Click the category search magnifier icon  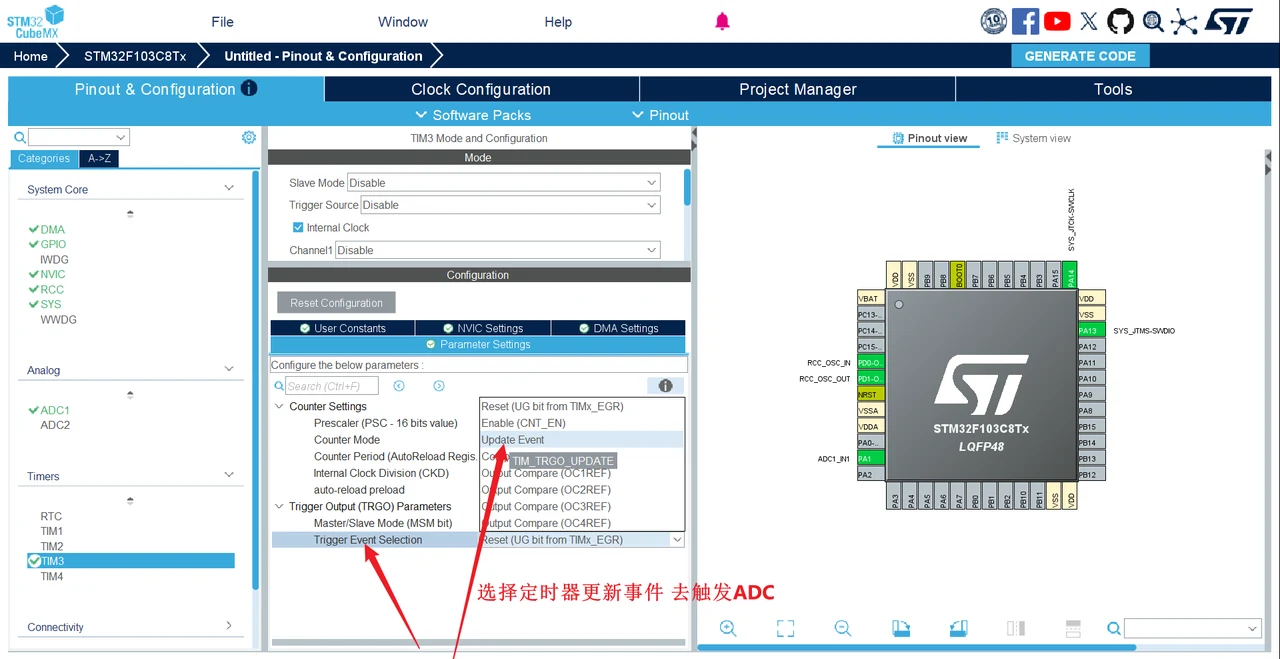pyautogui.click(x=19, y=138)
